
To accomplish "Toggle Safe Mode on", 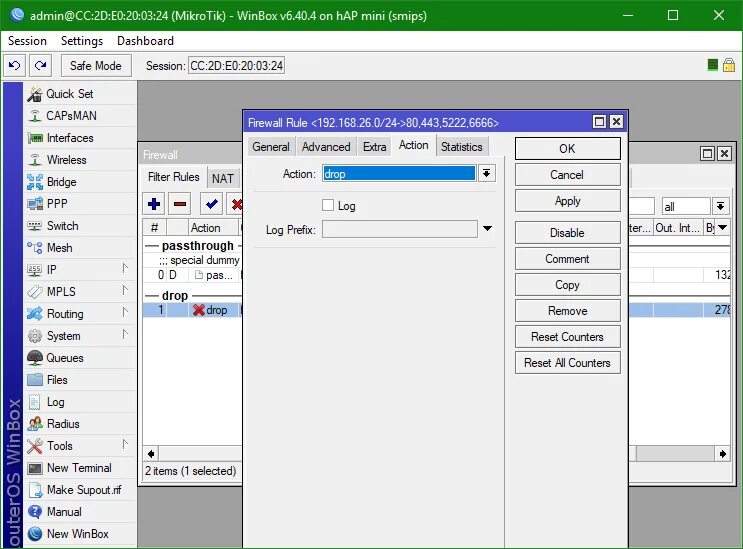I will (x=96, y=65).
